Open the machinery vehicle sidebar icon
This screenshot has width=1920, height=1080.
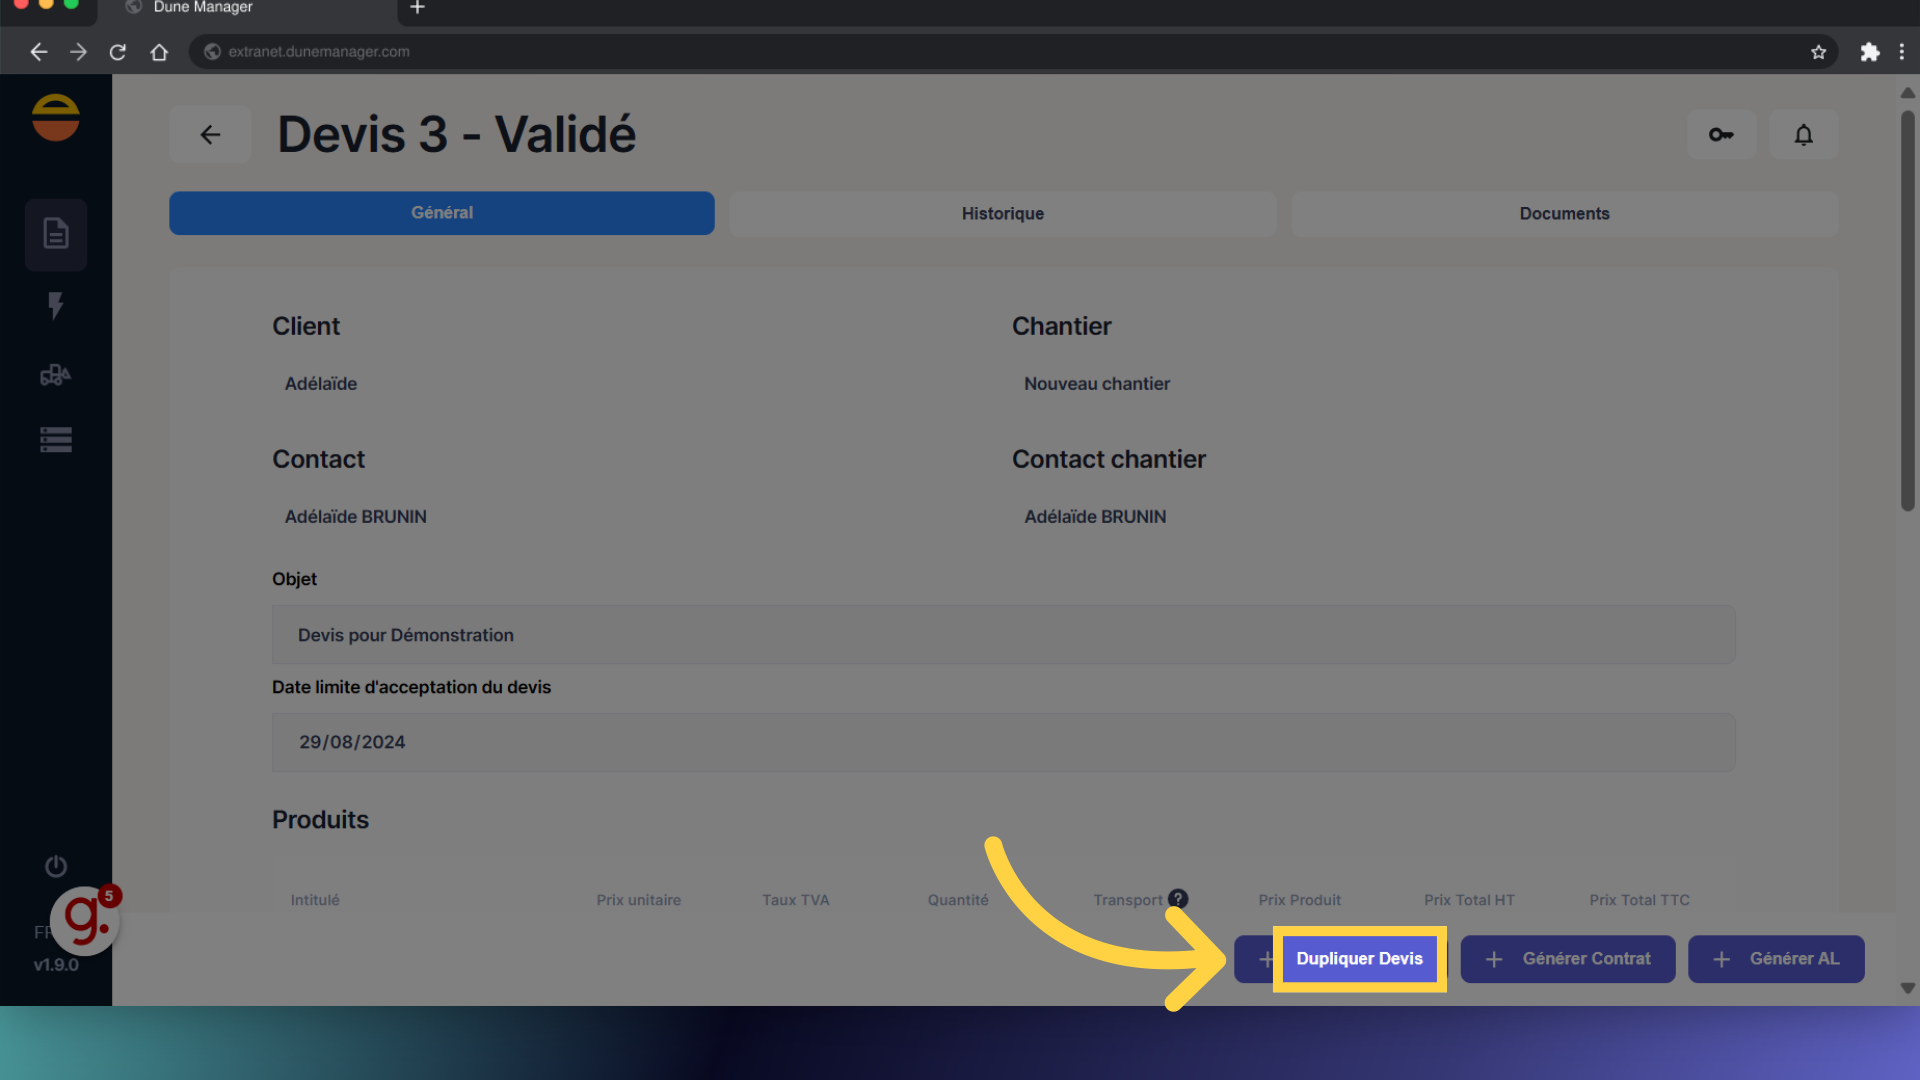point(56,375)
